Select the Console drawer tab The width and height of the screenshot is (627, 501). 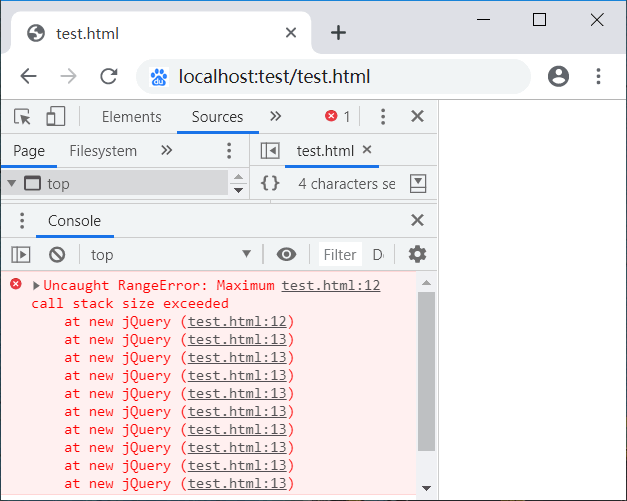click(x=74, y=221)
